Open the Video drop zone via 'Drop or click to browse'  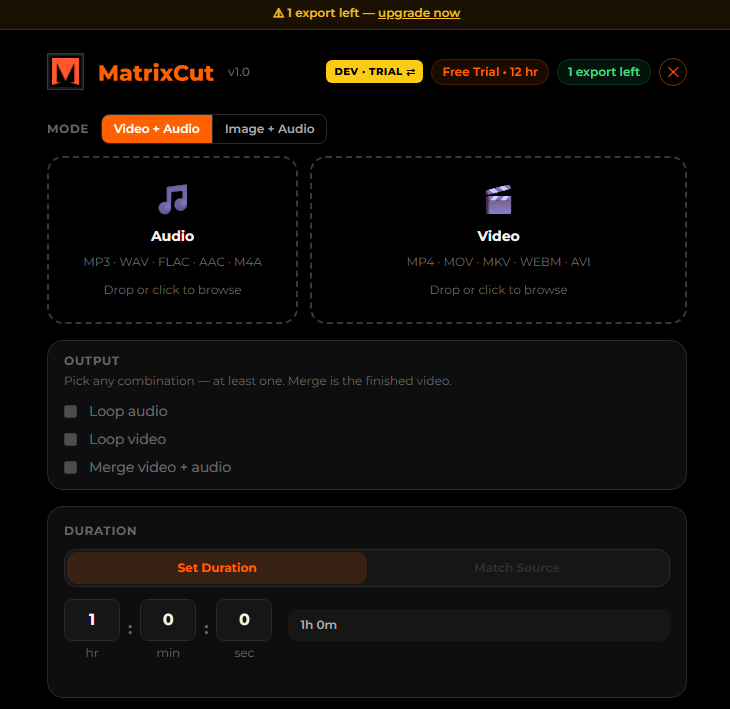click(499, 290)
